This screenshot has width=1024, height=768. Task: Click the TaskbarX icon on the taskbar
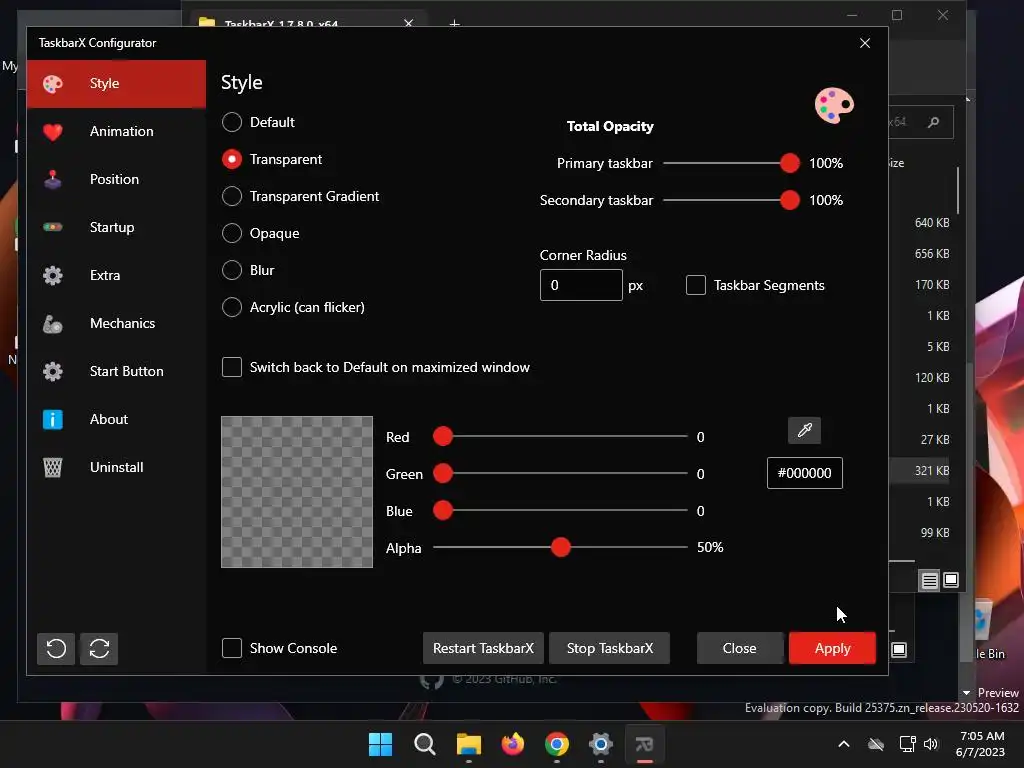tap(645, 744)
